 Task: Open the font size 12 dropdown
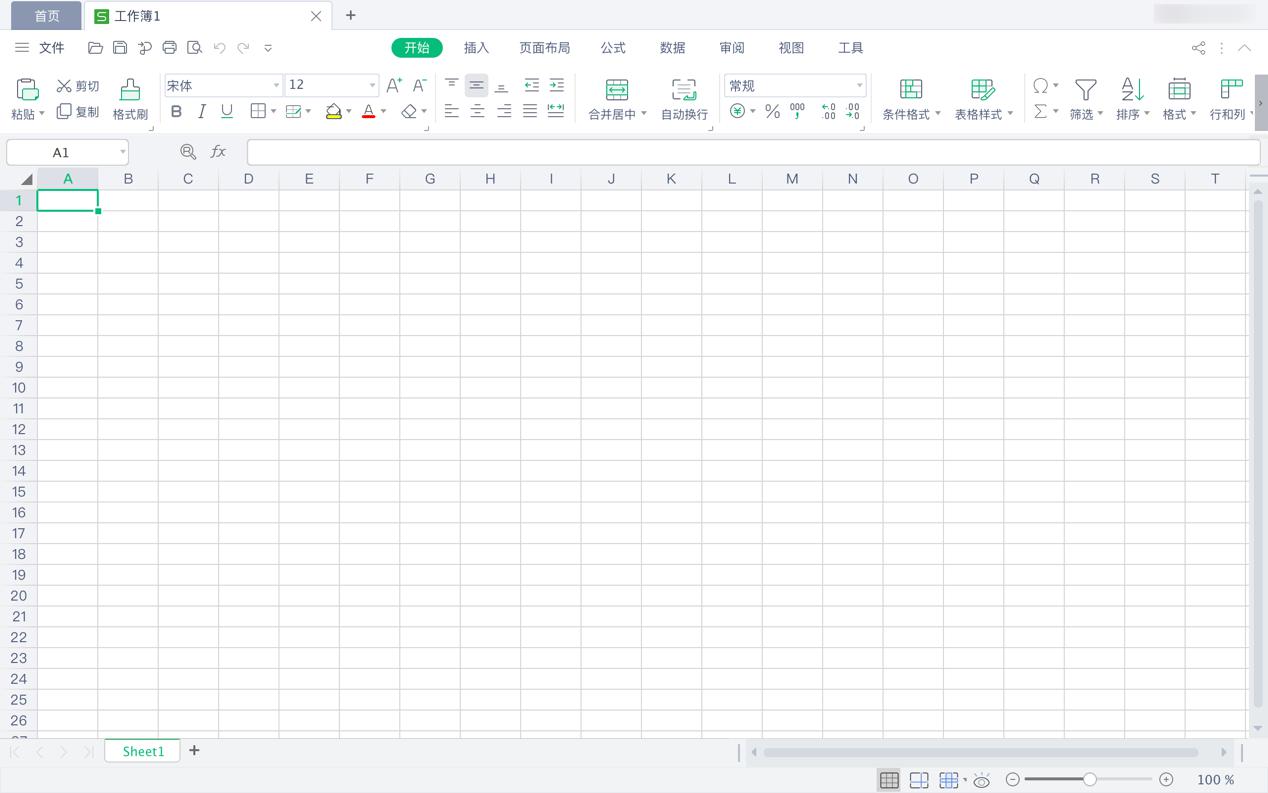(372, 86)
